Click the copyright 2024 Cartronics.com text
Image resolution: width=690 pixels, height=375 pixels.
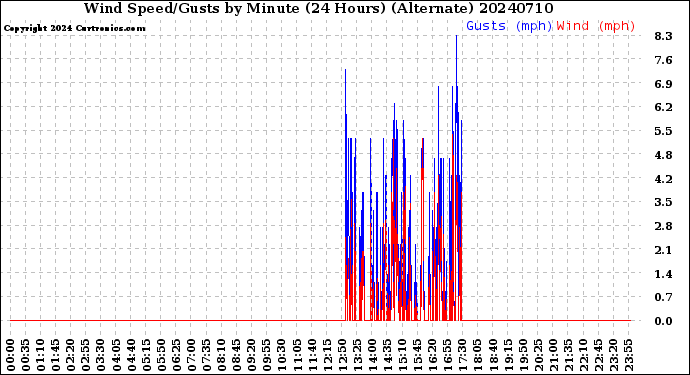(74, 28)
